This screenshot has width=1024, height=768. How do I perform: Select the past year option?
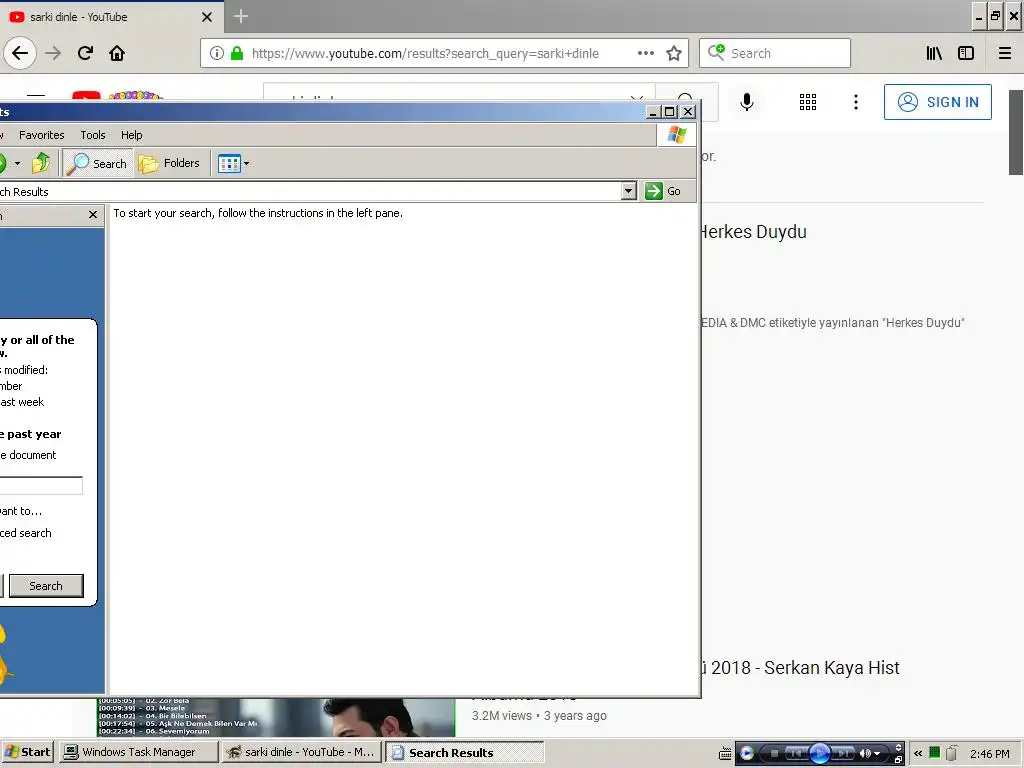pos(31,434)
